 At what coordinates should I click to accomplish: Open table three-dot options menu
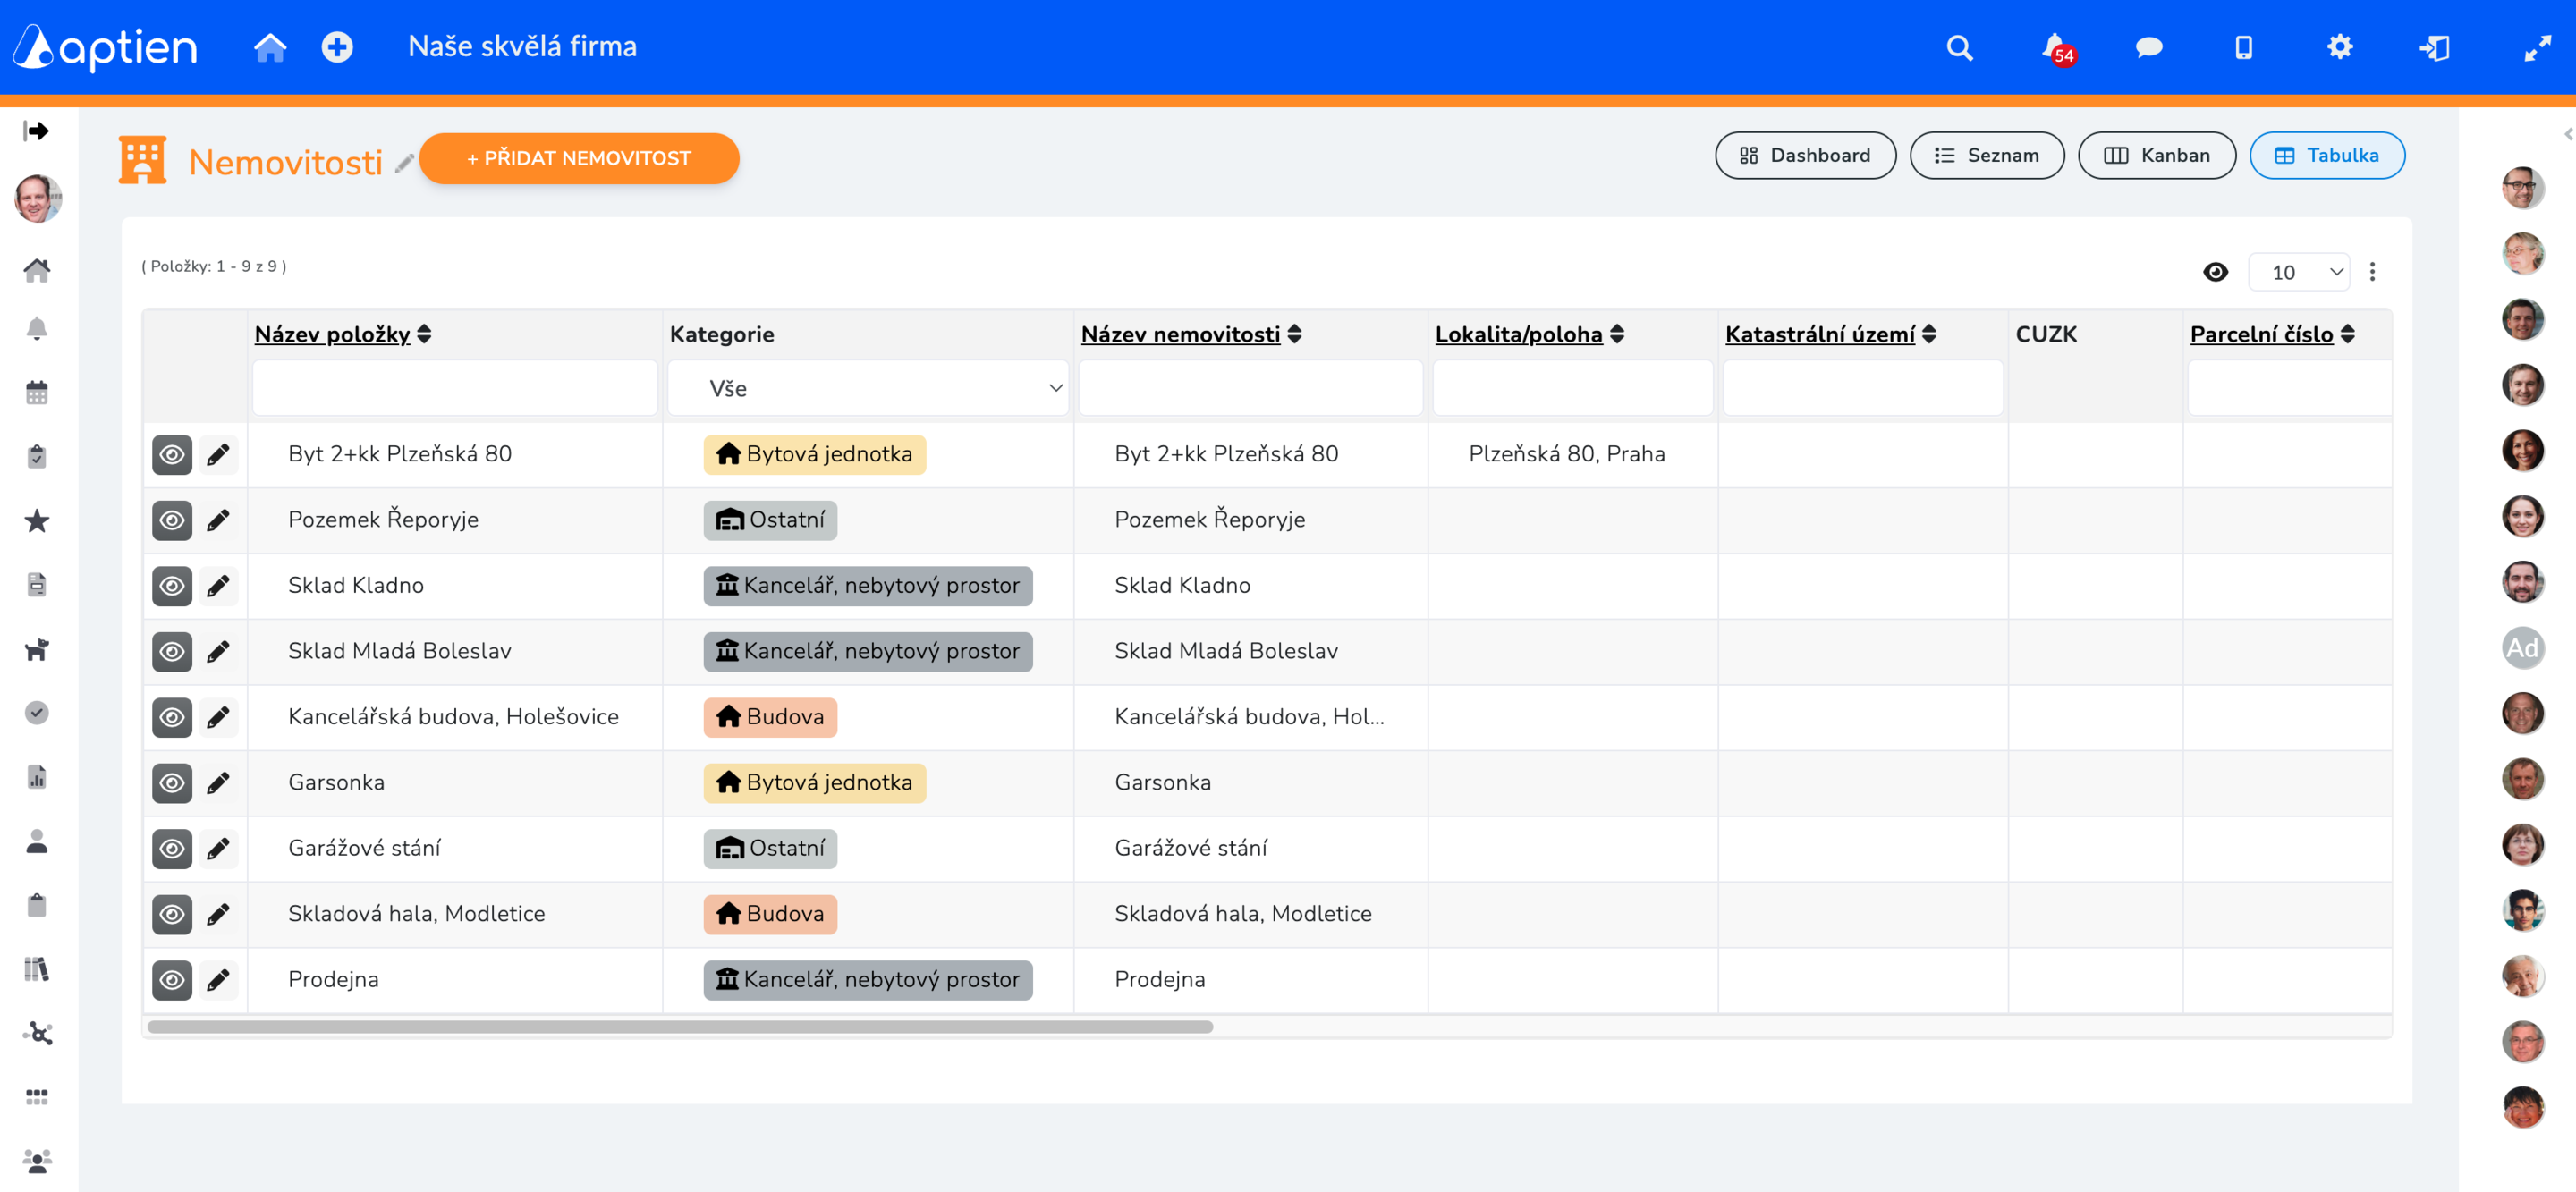coord(2372,272)
